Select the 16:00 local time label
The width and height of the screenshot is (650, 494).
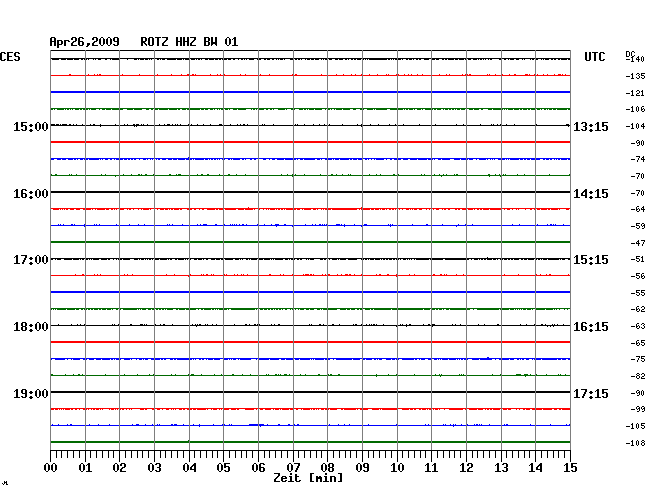[x=31, y=194]
